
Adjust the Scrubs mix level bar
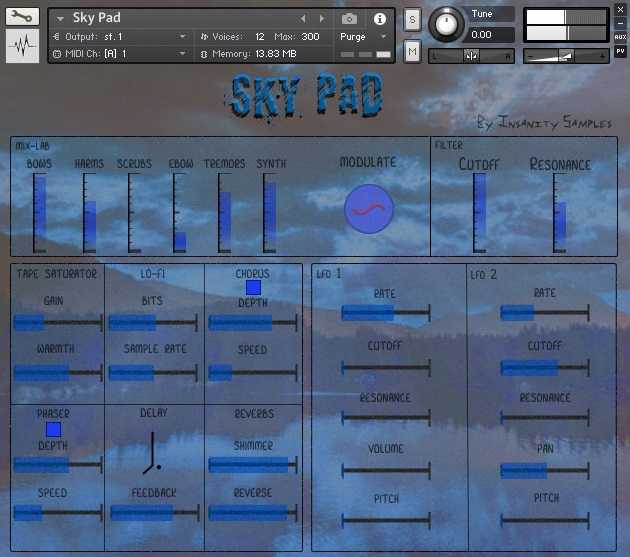(135, 213)
